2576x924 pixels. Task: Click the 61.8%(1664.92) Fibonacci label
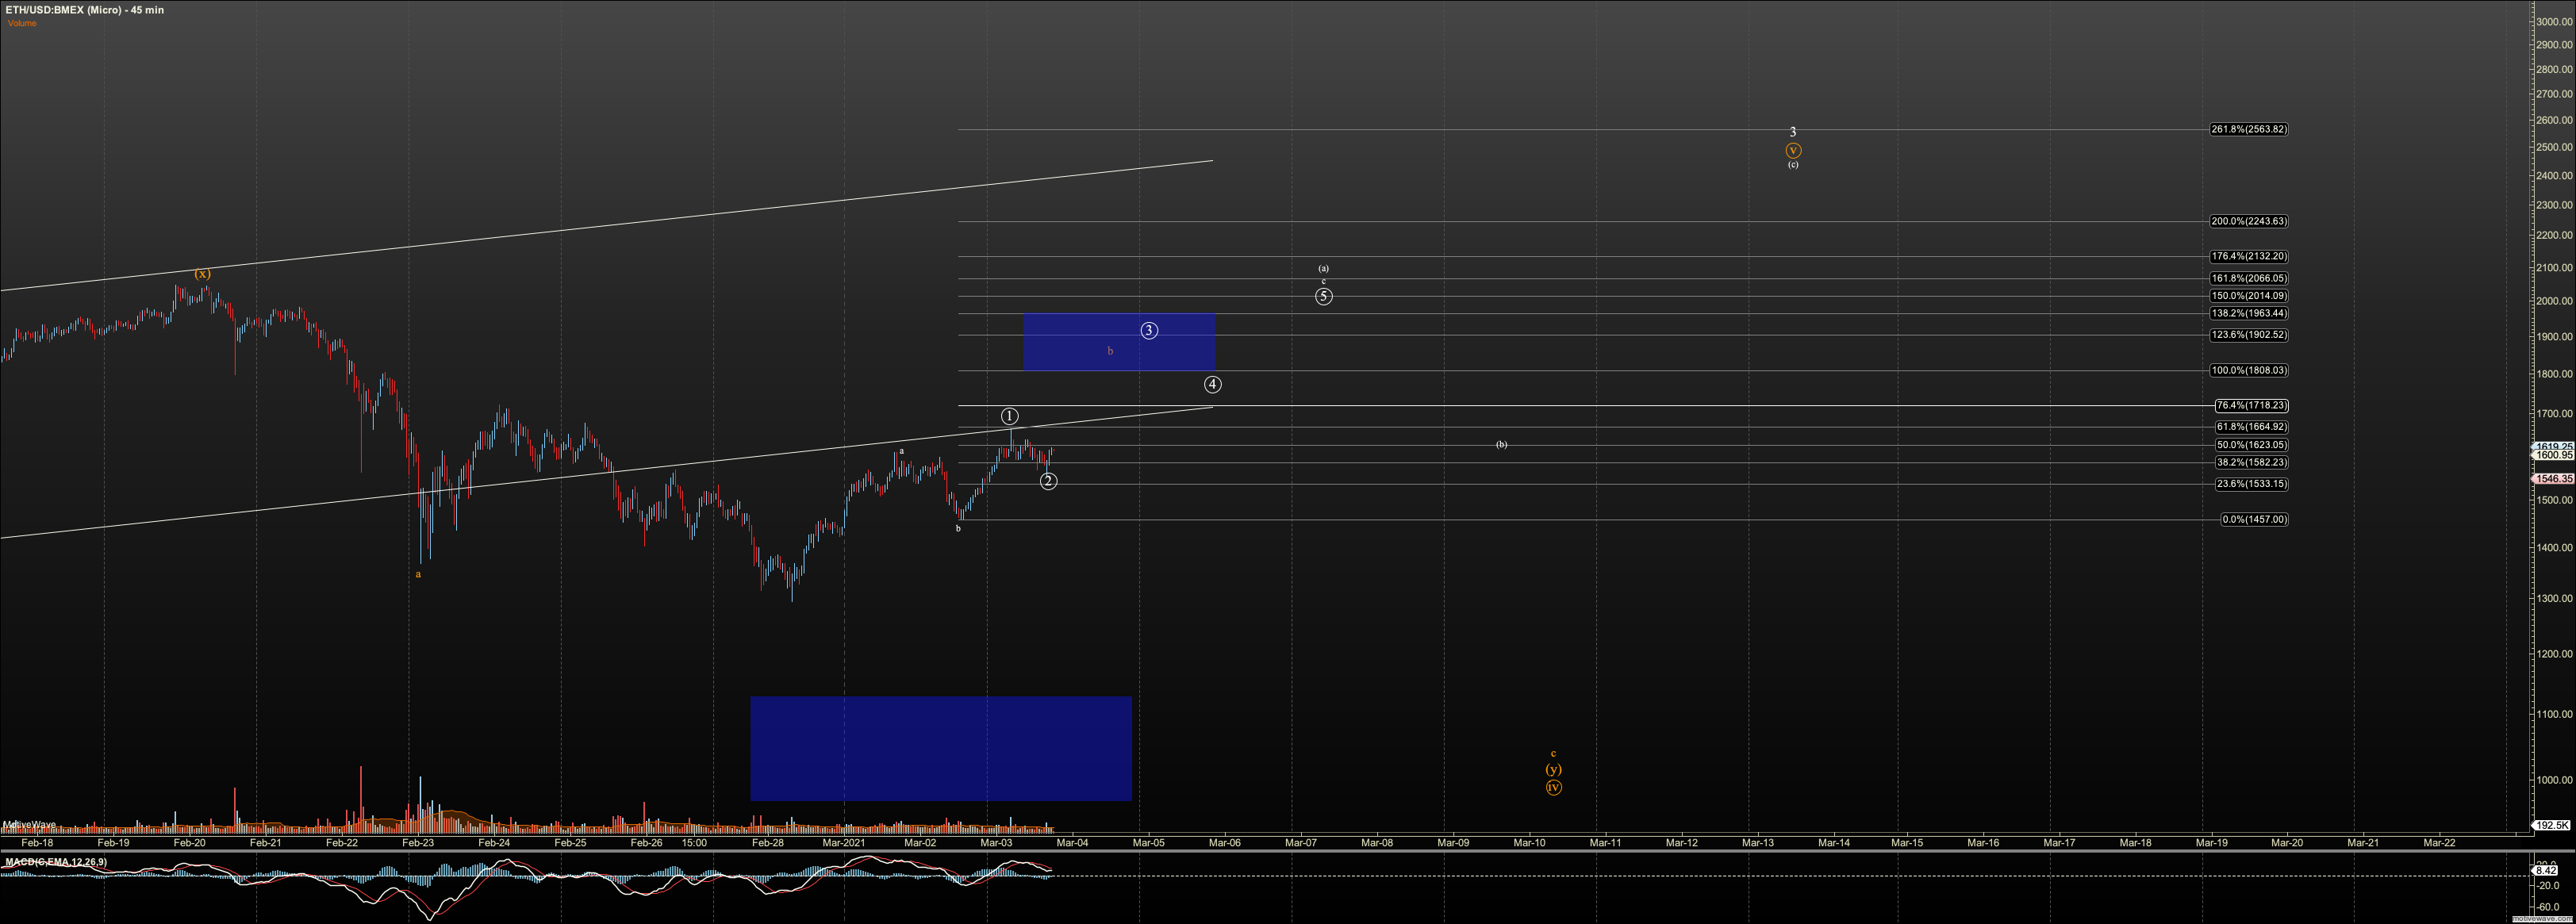[2251, 427]
